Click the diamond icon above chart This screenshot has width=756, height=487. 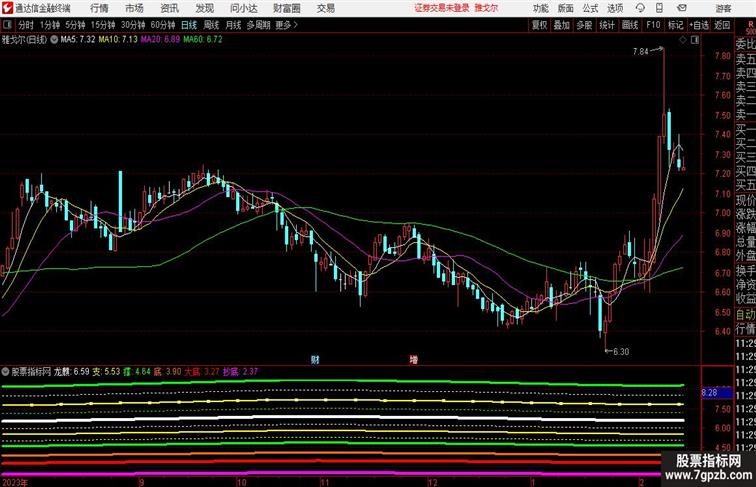683,40
